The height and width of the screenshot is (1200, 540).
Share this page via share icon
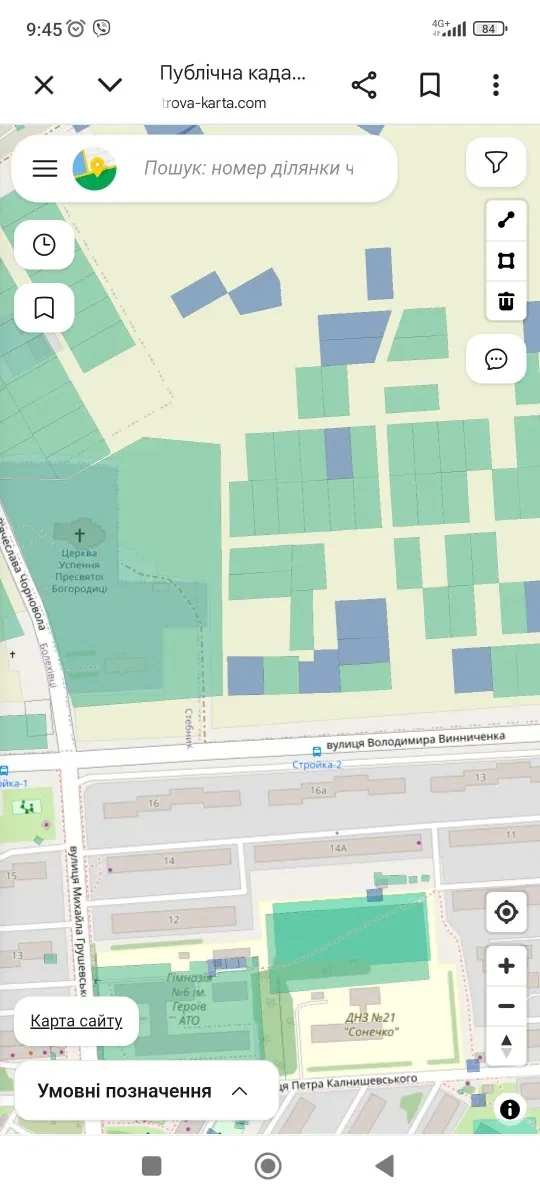click(364, 85)
